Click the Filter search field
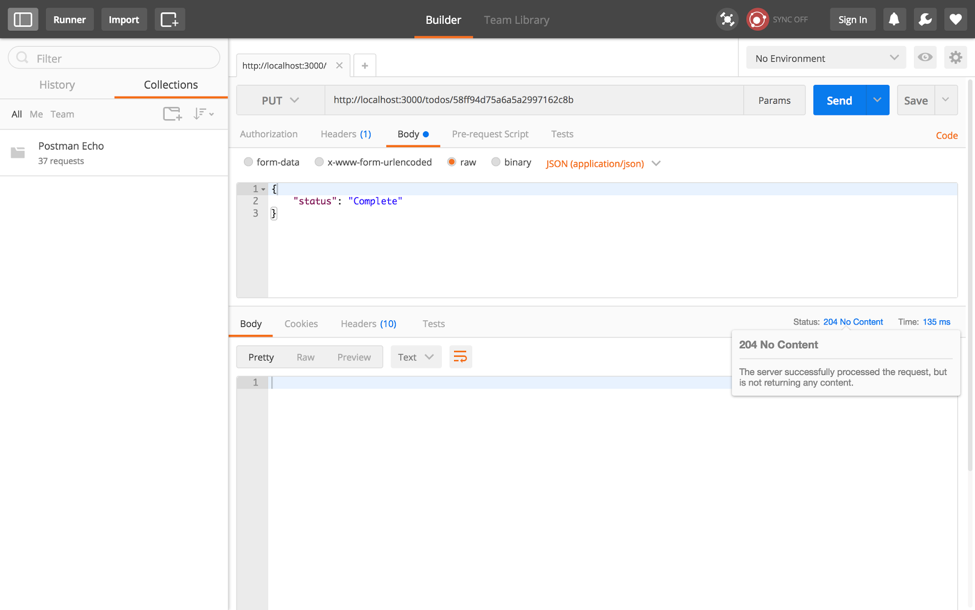975x610 pixels. (114, 58)
